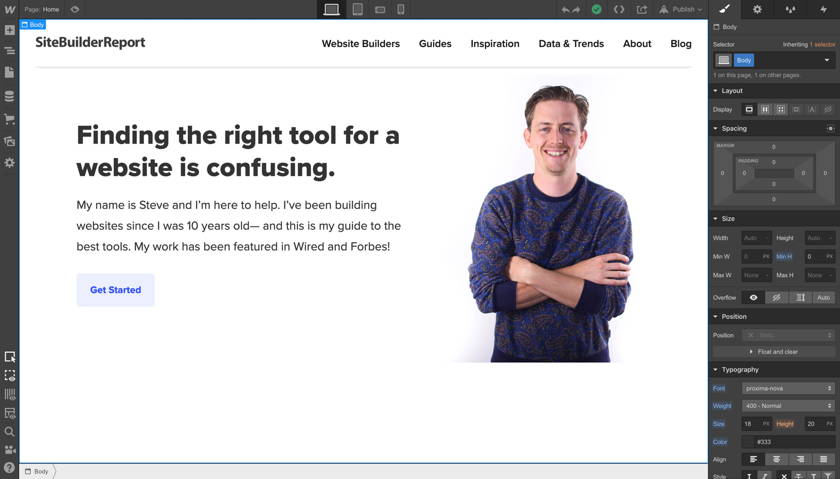The height and width of the screenshot is (479, 840).
Task: Switch to Style Manager drops tab
Action: point(790,9)
